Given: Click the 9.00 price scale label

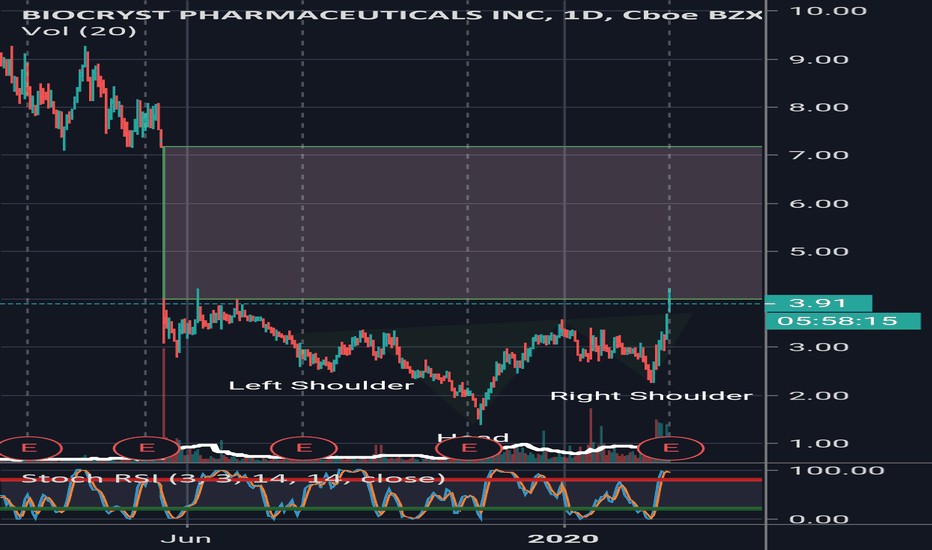Looking at the screenshot, I should 818,59.
